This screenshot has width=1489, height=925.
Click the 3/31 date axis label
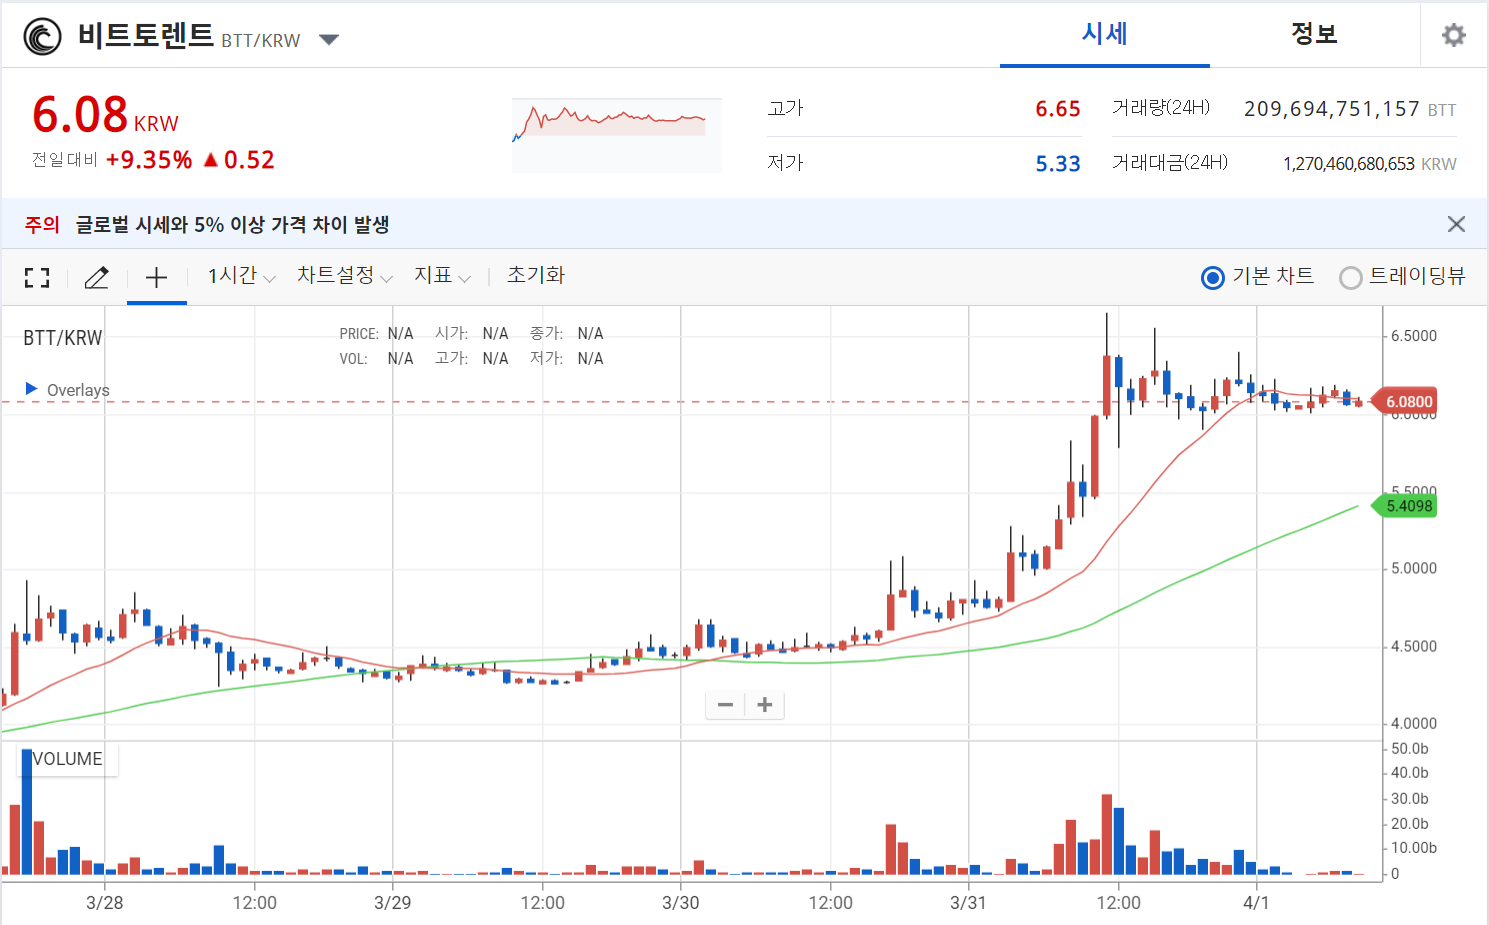(x=968, y=903)
